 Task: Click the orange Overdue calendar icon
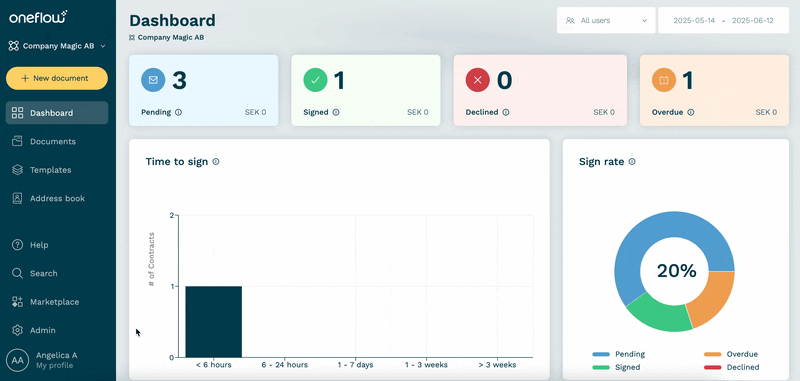click(664, 80)
